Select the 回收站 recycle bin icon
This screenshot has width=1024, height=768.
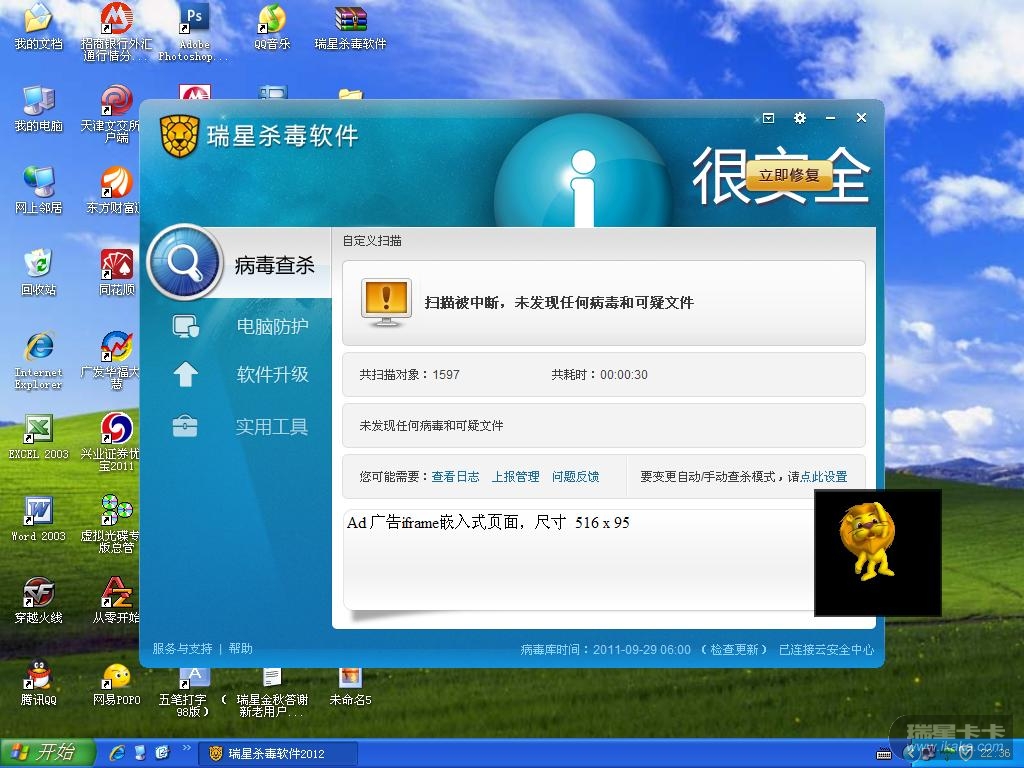(38, 272)
